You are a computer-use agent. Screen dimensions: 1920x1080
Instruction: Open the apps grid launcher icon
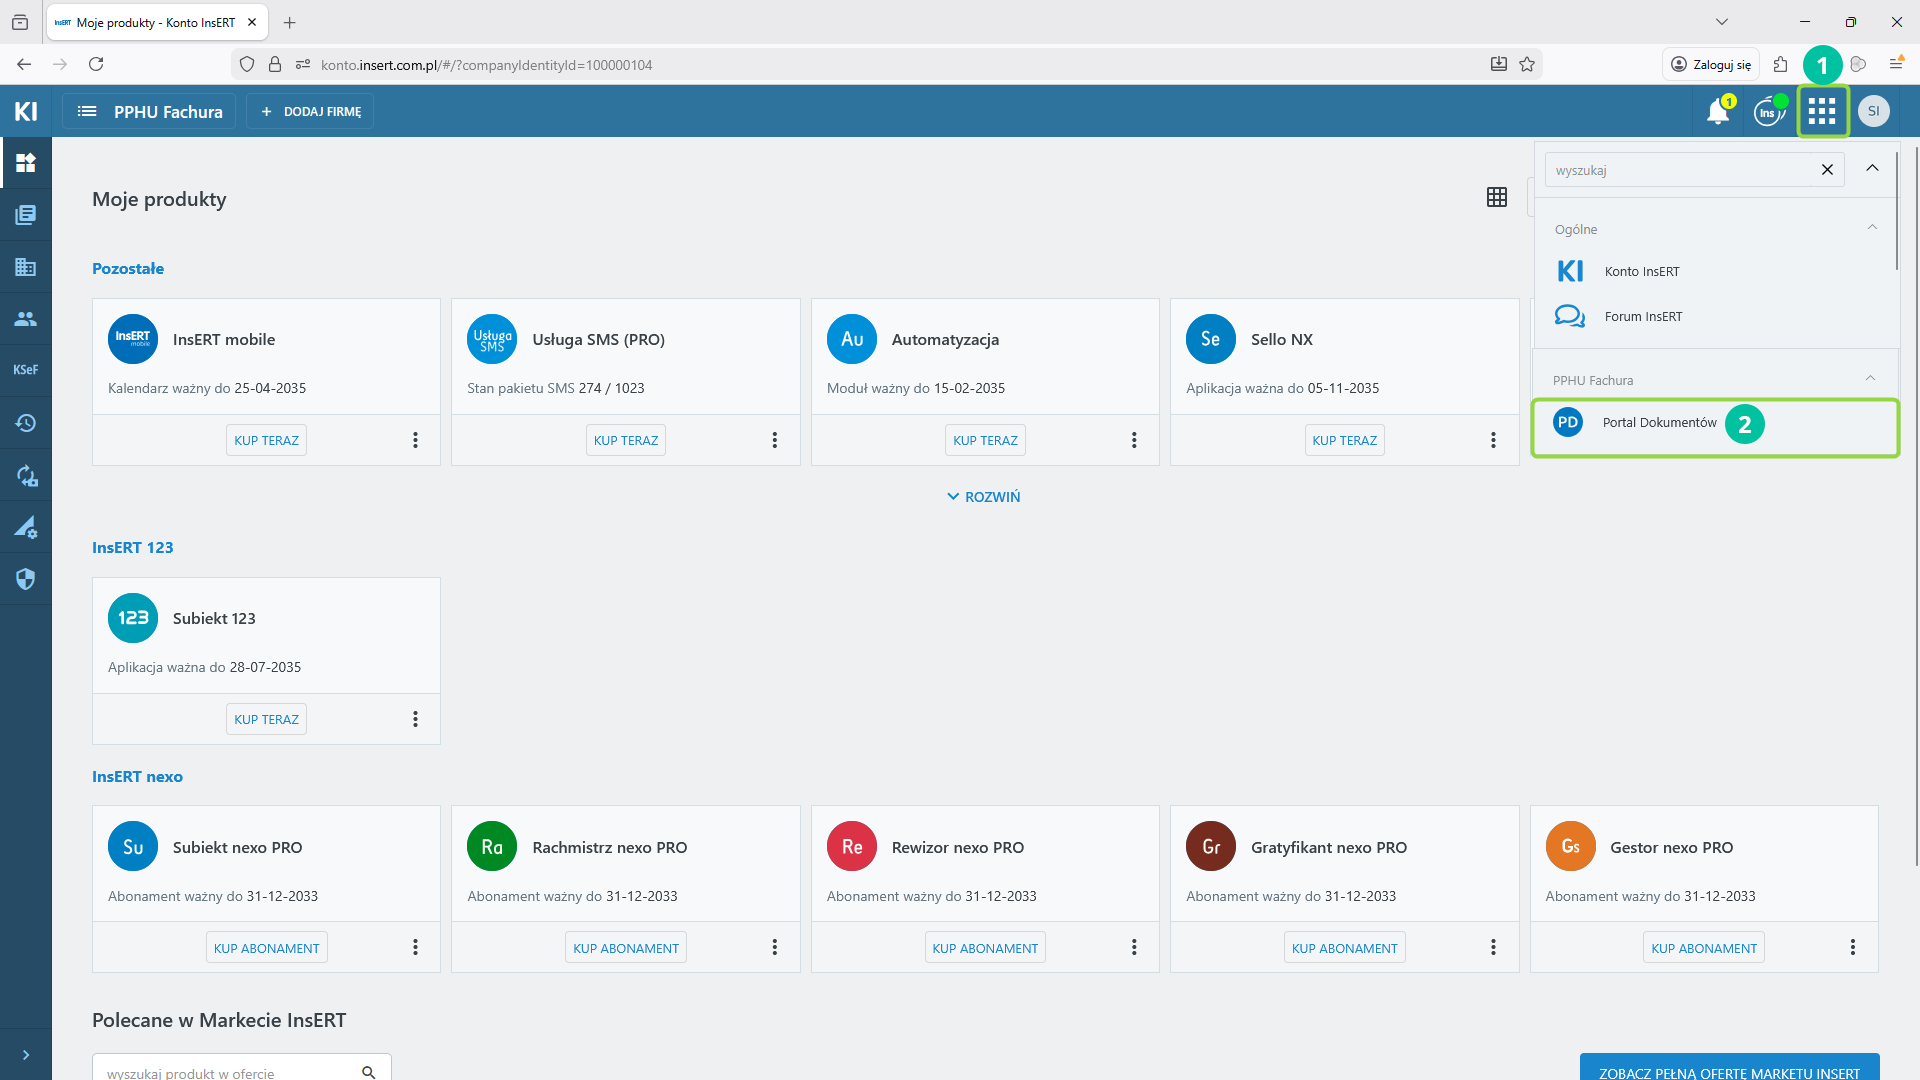[x=1822, y=111]
